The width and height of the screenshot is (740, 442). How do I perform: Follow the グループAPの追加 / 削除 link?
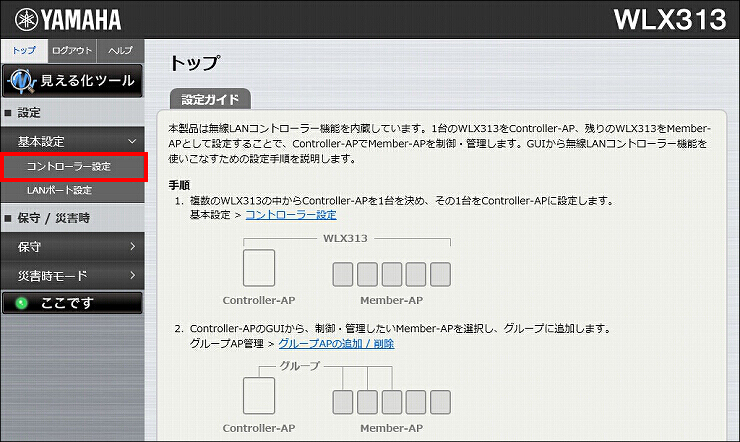336,343
